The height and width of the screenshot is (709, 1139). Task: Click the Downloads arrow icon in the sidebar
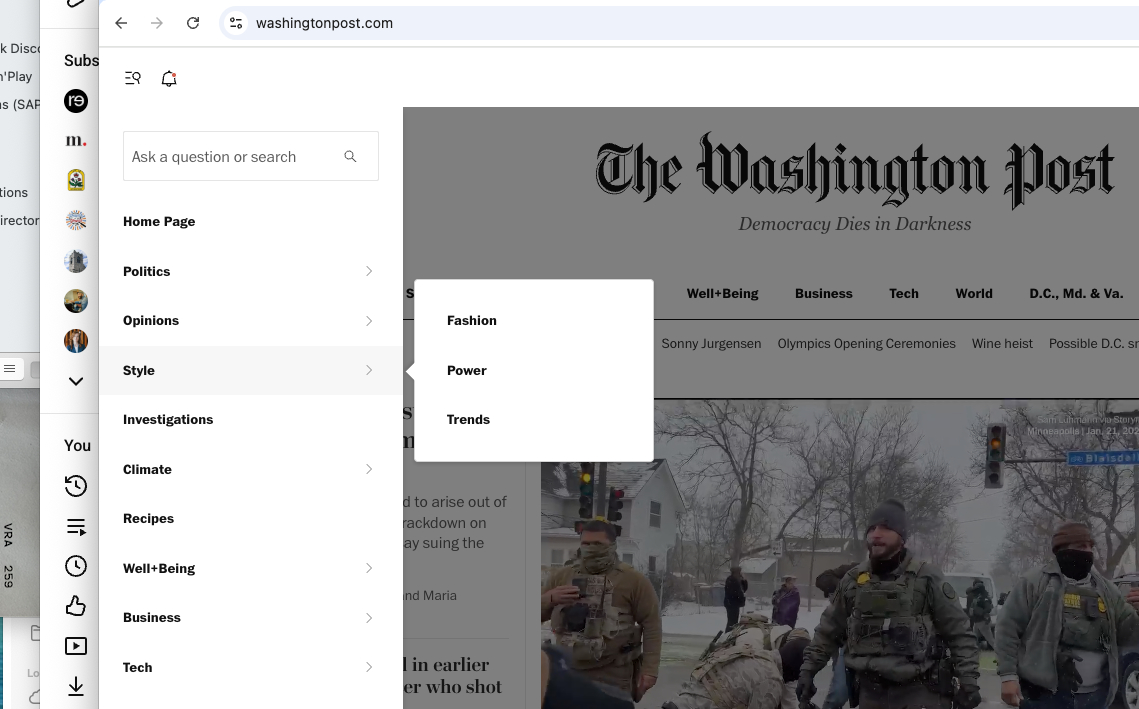[76, 686]
